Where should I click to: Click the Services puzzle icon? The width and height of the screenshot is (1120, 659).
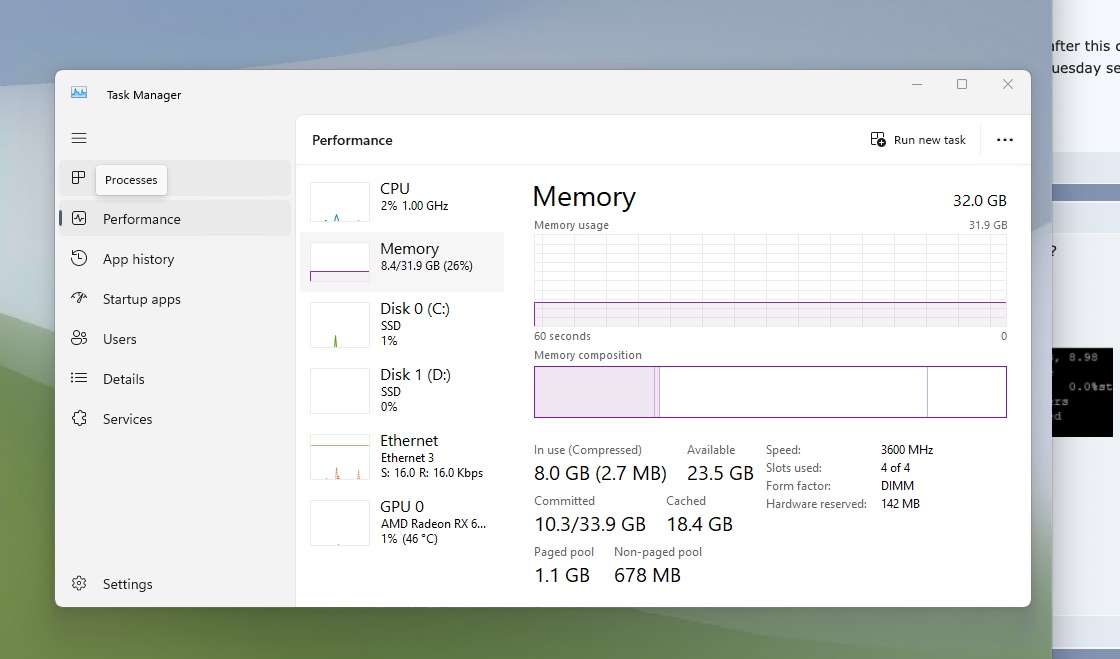point(79,418)
